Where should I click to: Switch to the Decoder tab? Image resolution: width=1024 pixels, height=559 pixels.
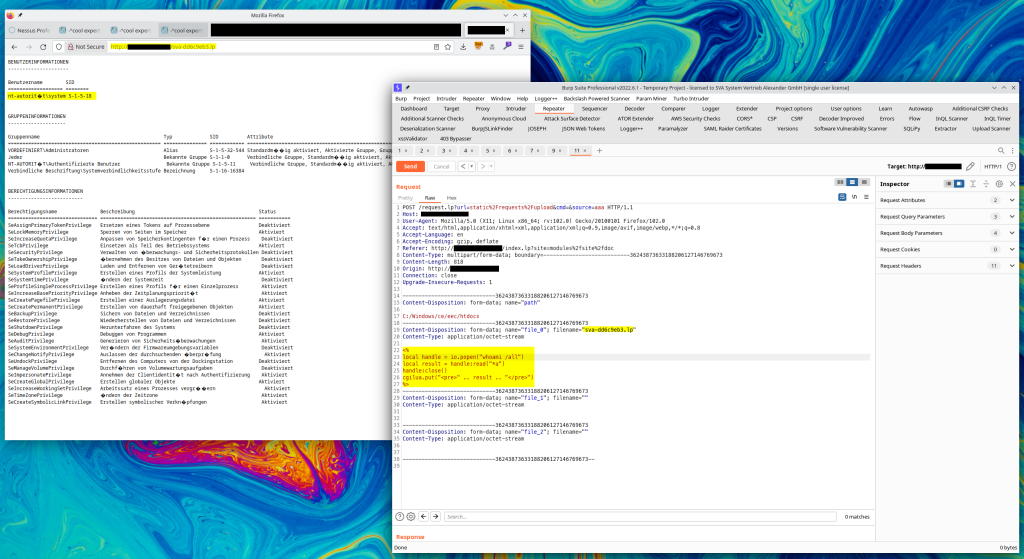(634, 109)
